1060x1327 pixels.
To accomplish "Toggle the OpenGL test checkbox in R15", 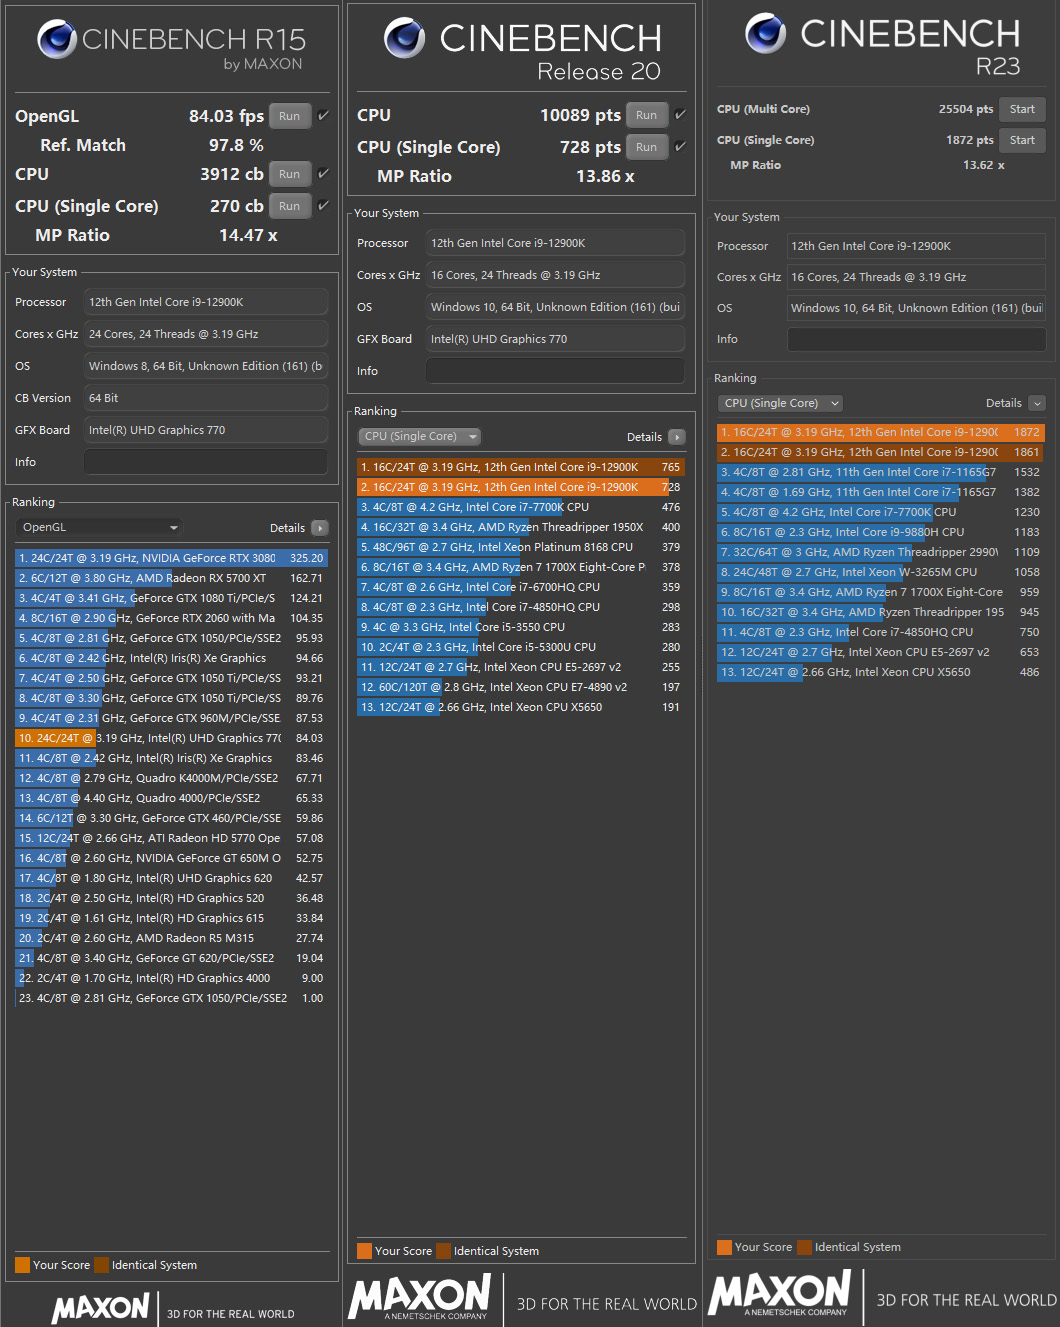I will click(323, 116).
